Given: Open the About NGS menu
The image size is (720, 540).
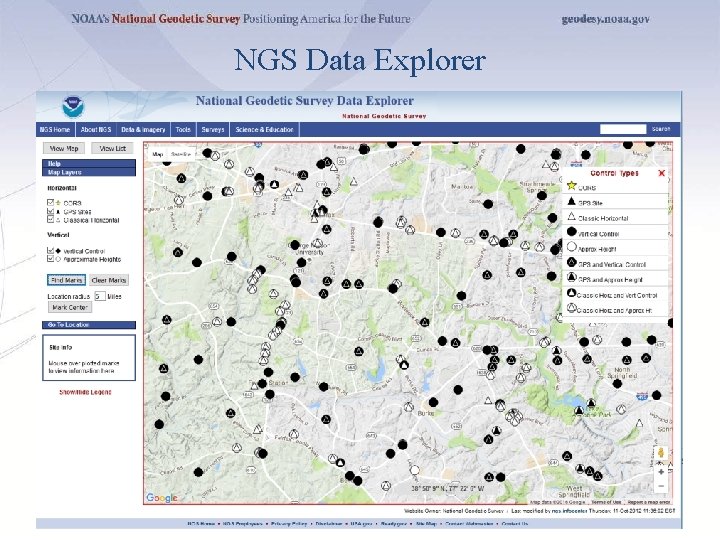Looking at the screenshot, I should pos(96,129).
